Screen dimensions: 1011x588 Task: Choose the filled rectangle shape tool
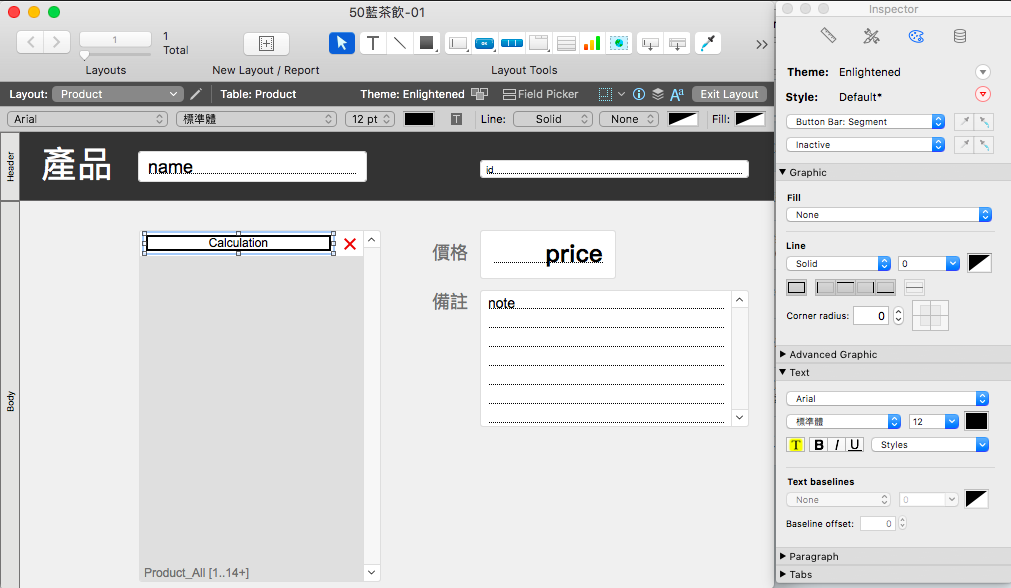(426, 43)
